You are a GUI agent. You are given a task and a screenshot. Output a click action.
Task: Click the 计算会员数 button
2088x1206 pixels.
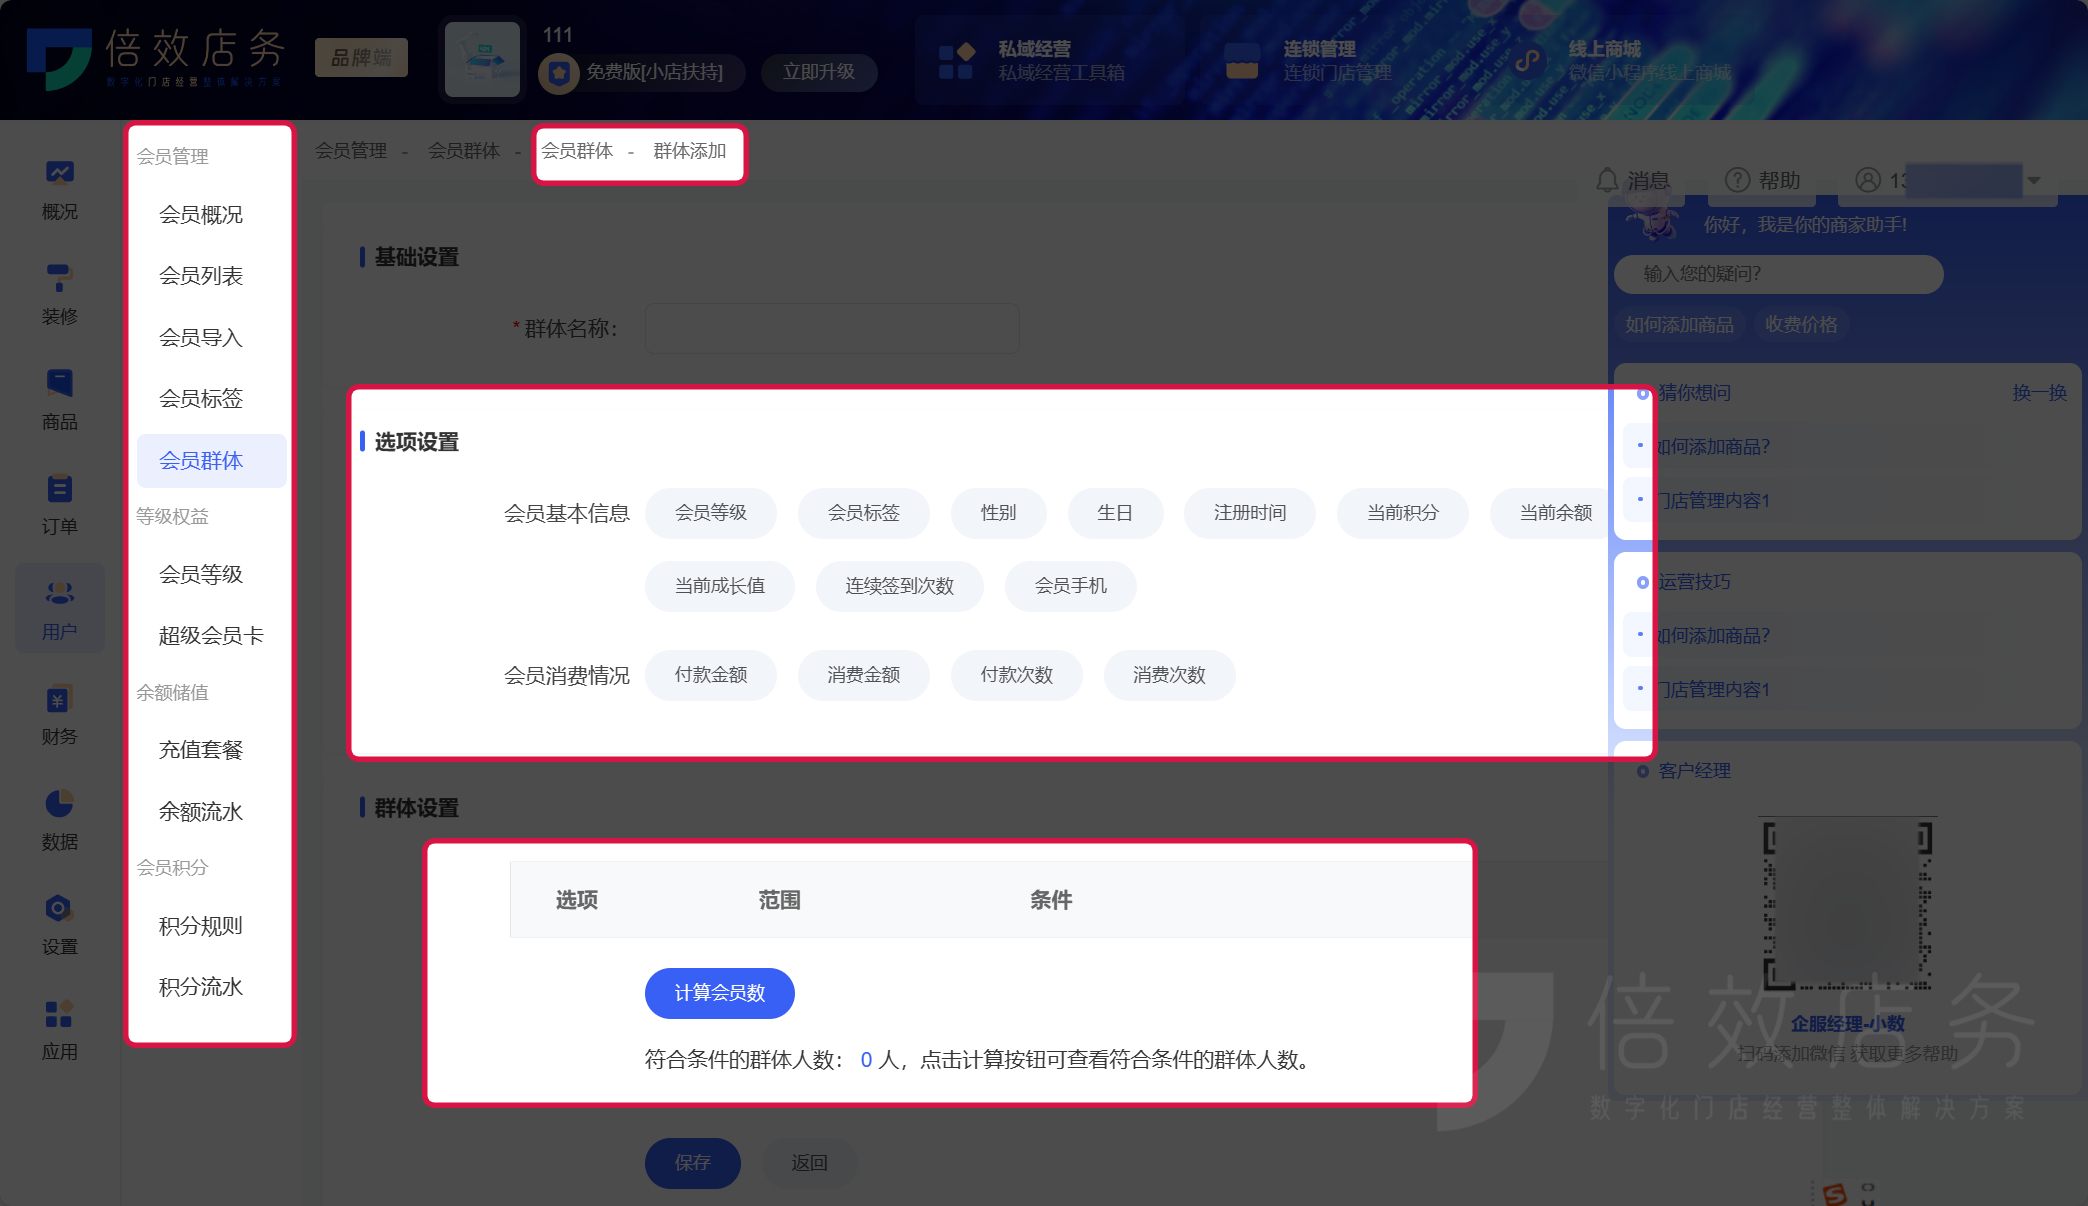click(719, 993)
